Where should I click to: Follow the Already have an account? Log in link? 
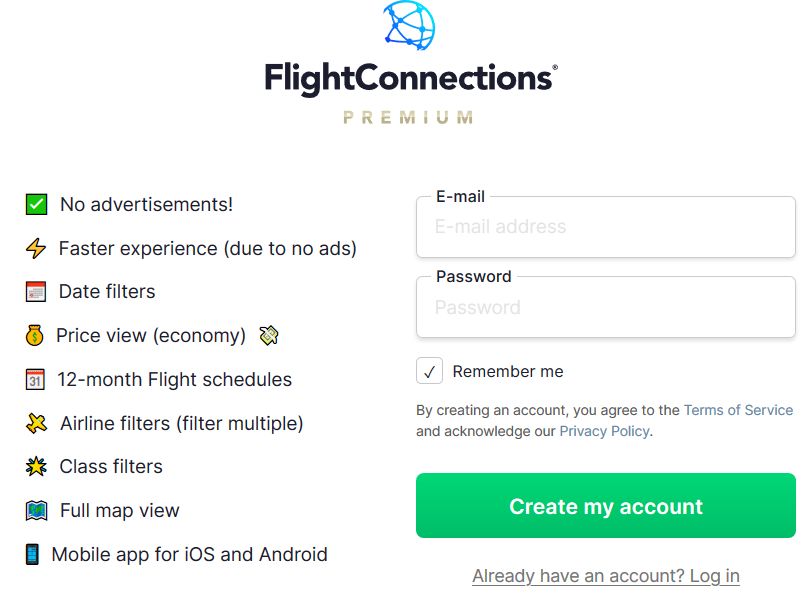606,575
